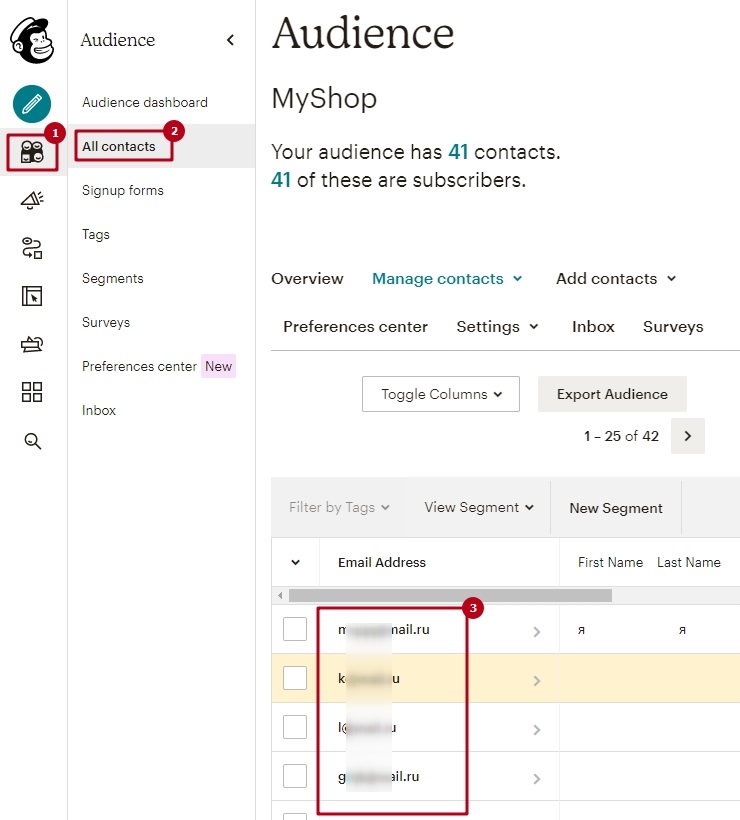Check the select-all checkbox in table header
The image size is (740, 820).
[x=294, y=562]
